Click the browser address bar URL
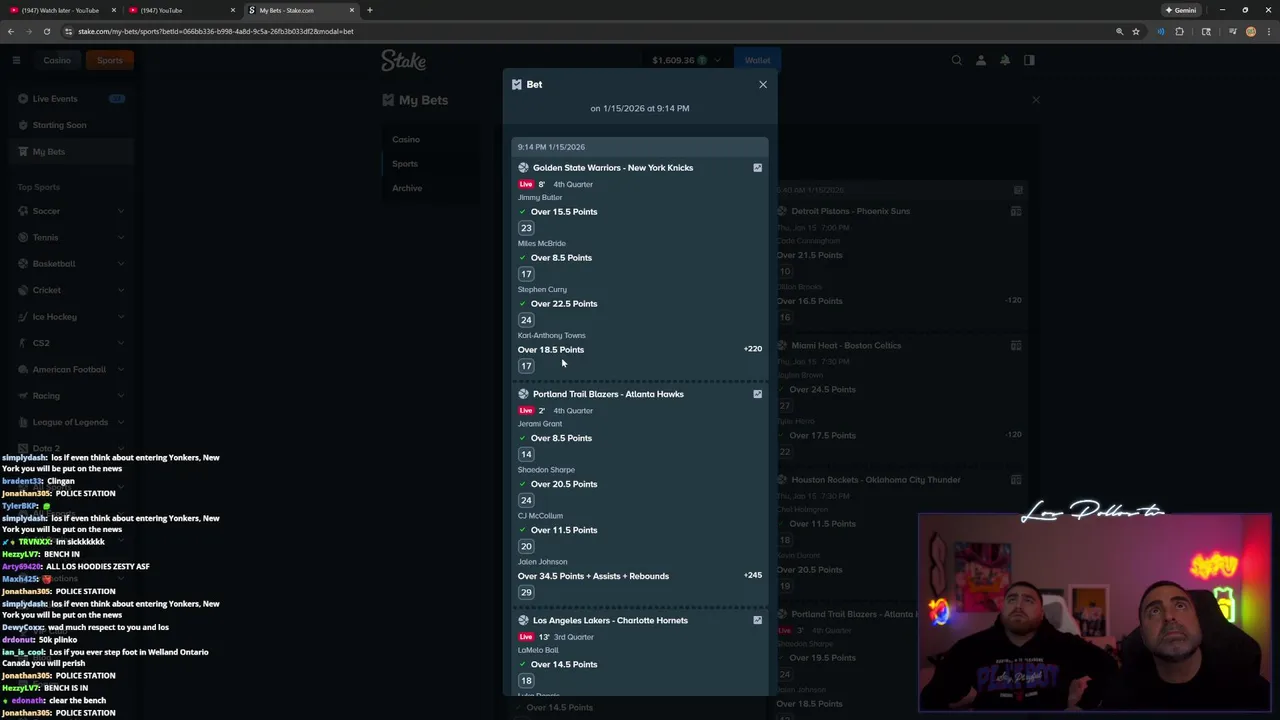The width and height of the screenshot is (1280, 720). click(x=216, y=31)
